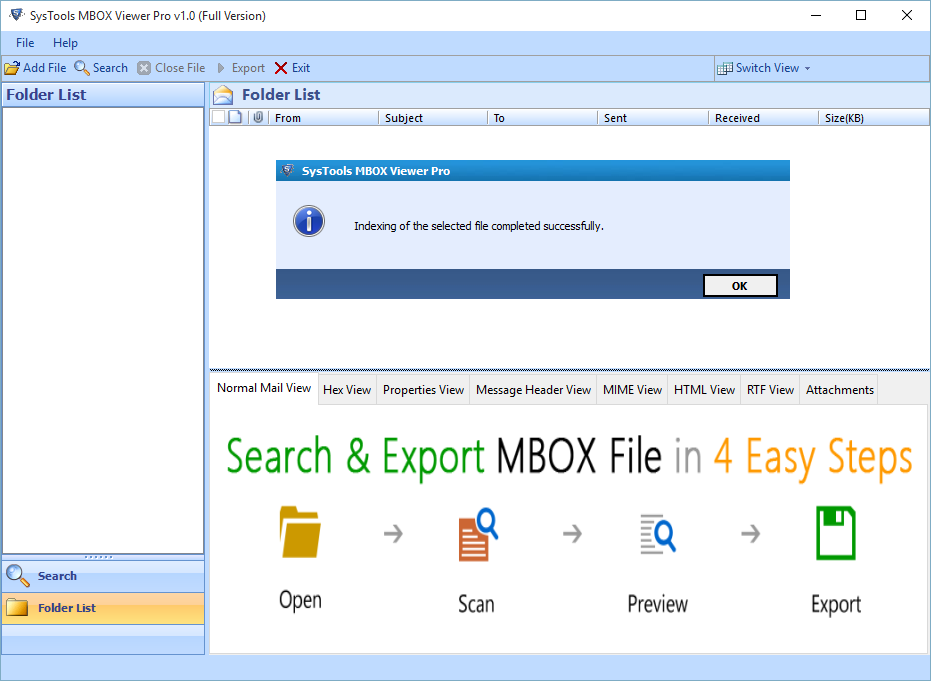Confirm the dialog with OK
Image resolution: width=931 pixels, height=681 pixels.
740,286
